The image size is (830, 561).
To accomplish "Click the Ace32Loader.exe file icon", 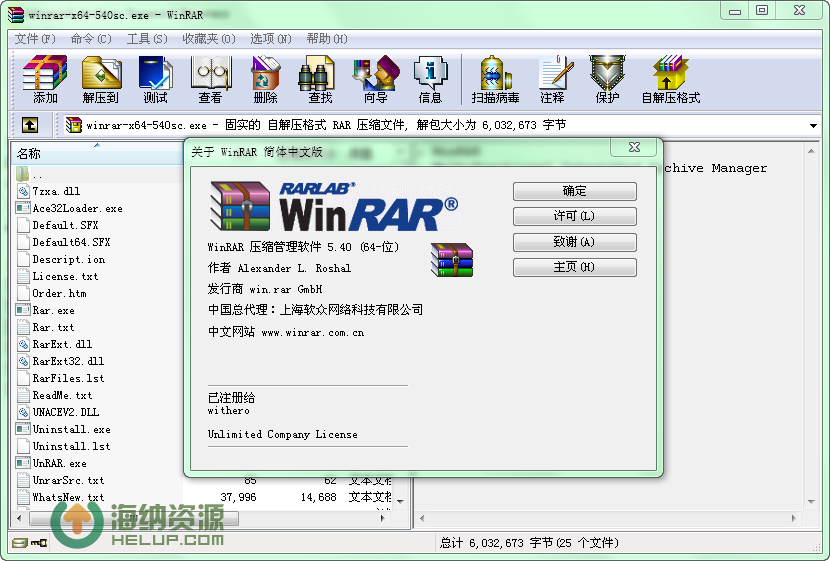I will (23, 208).
